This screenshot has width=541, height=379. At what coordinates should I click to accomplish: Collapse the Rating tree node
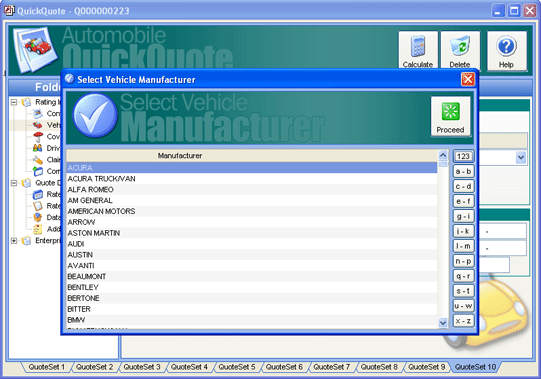click(14, 102)
